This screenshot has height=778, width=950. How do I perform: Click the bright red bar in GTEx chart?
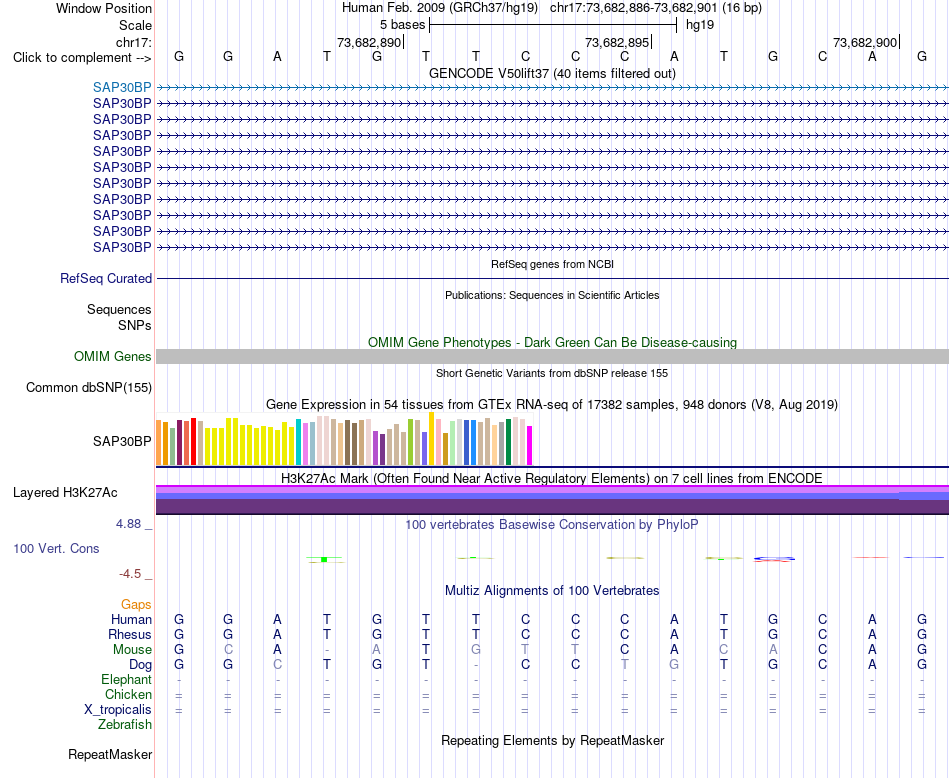[x=193, y=441]
